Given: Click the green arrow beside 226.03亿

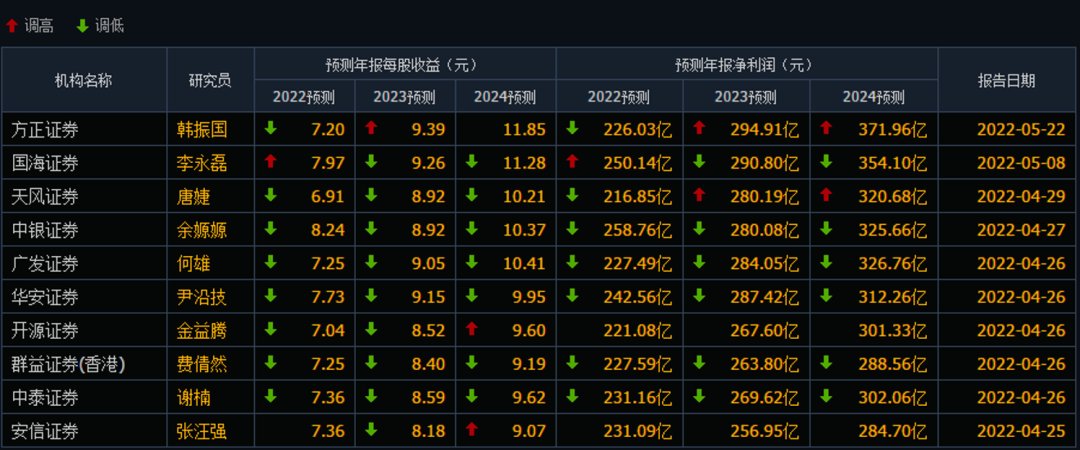Looking at the screenshot, I should 572,128.
